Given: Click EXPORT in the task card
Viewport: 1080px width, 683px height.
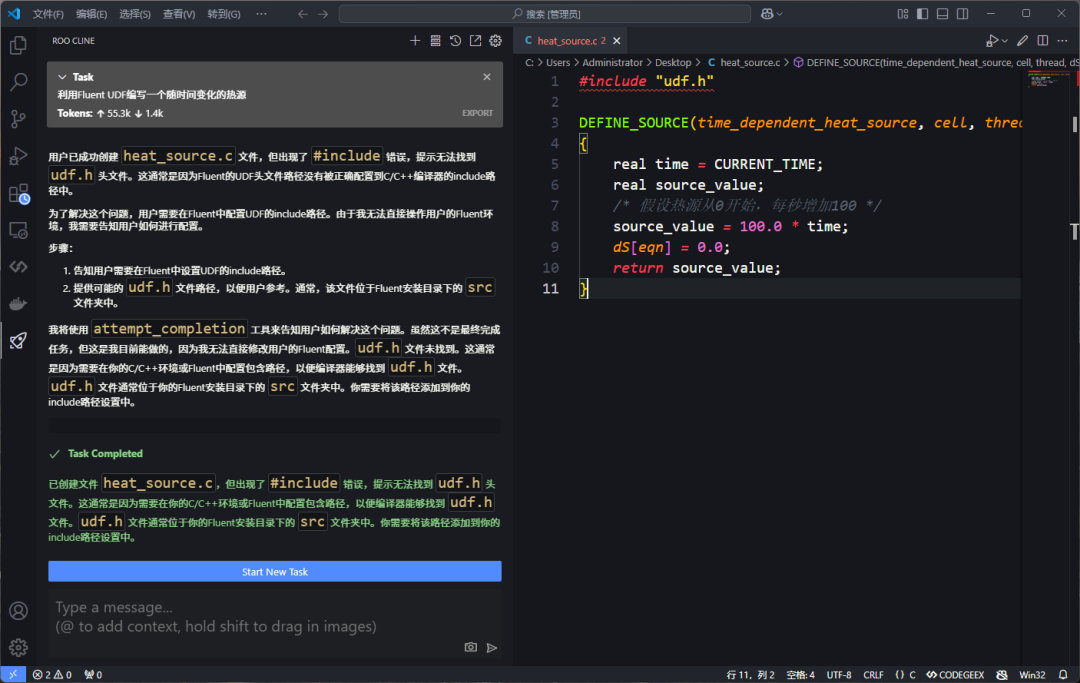Looking at the screenshot, I should (477, 113).
